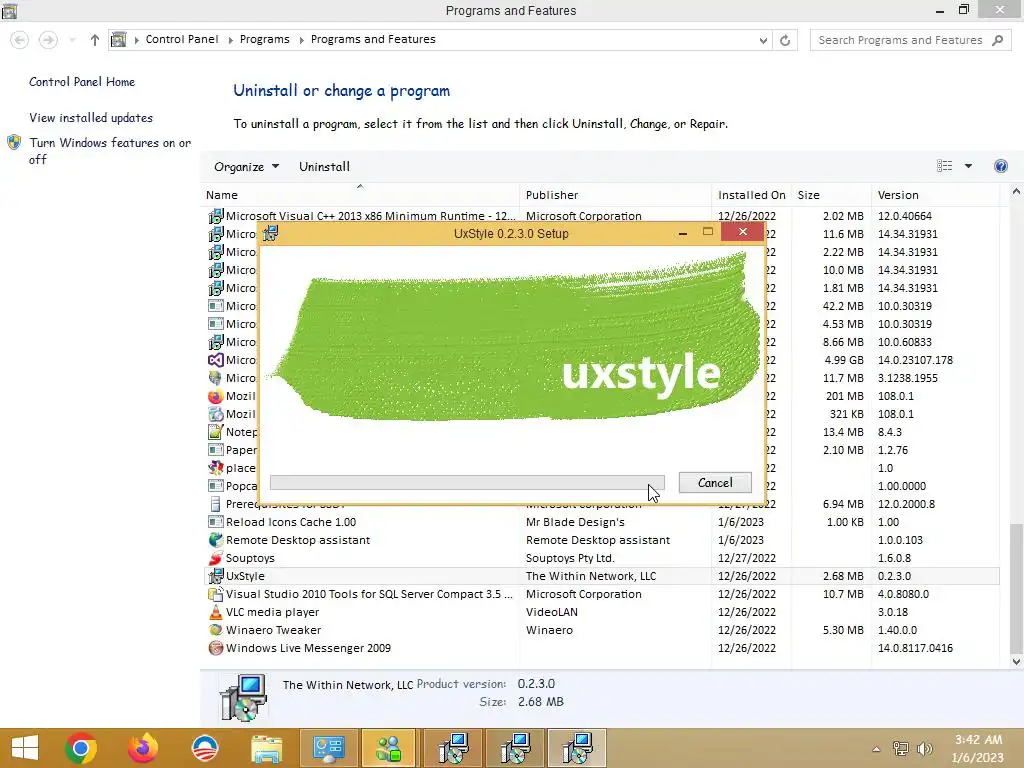Click the 4.99 GB size cell
This screenshot has width=1024, height=768.
click(x=844, y=360)
